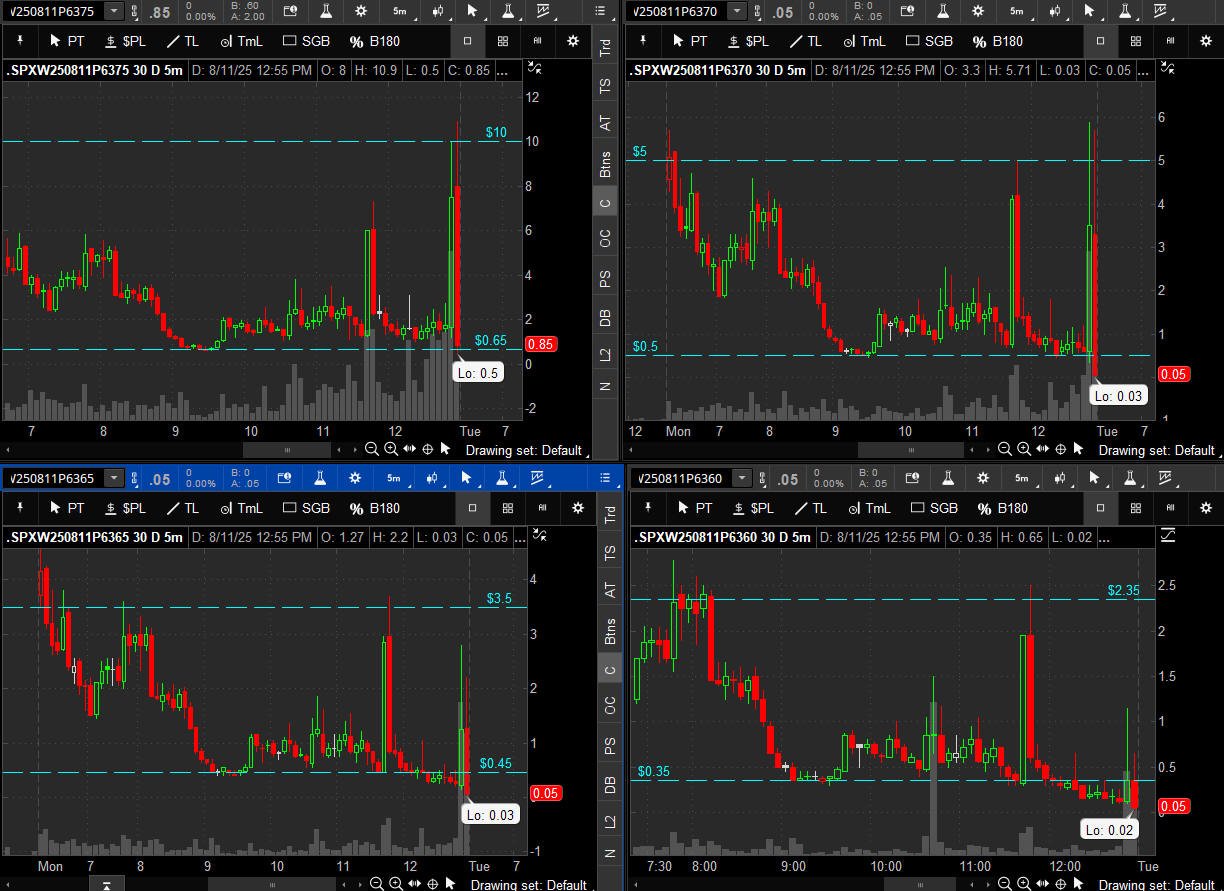Click the PT pointer button in P6370 panel
1224x891 pixels.
coord(688,41)
